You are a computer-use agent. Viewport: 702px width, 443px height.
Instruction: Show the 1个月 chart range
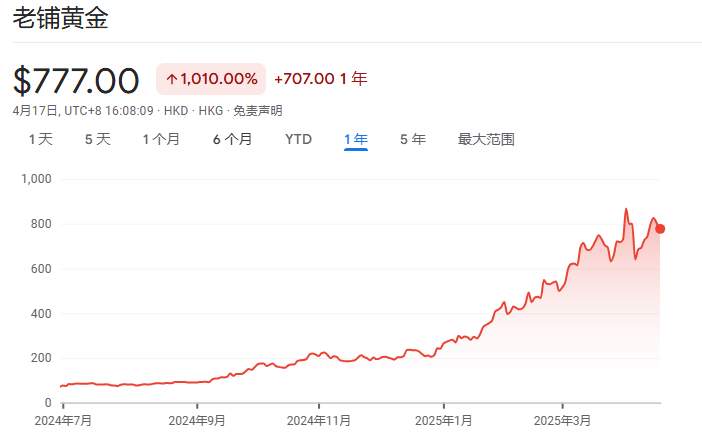point(161,139)
